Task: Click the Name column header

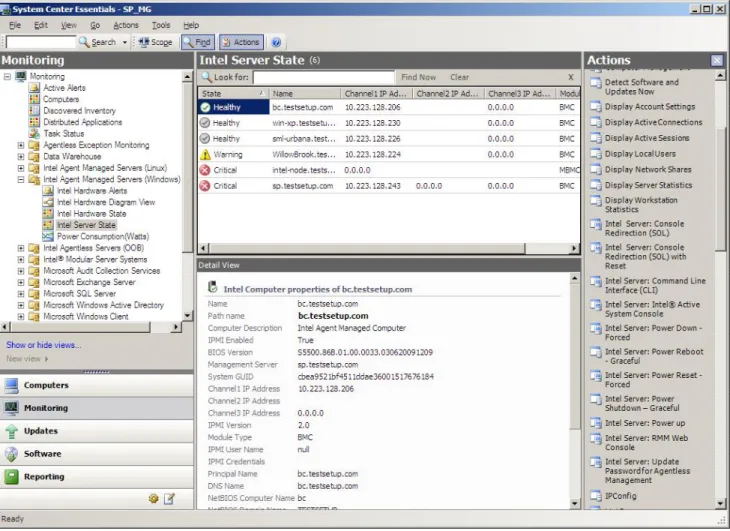Action: pos(305,94)
